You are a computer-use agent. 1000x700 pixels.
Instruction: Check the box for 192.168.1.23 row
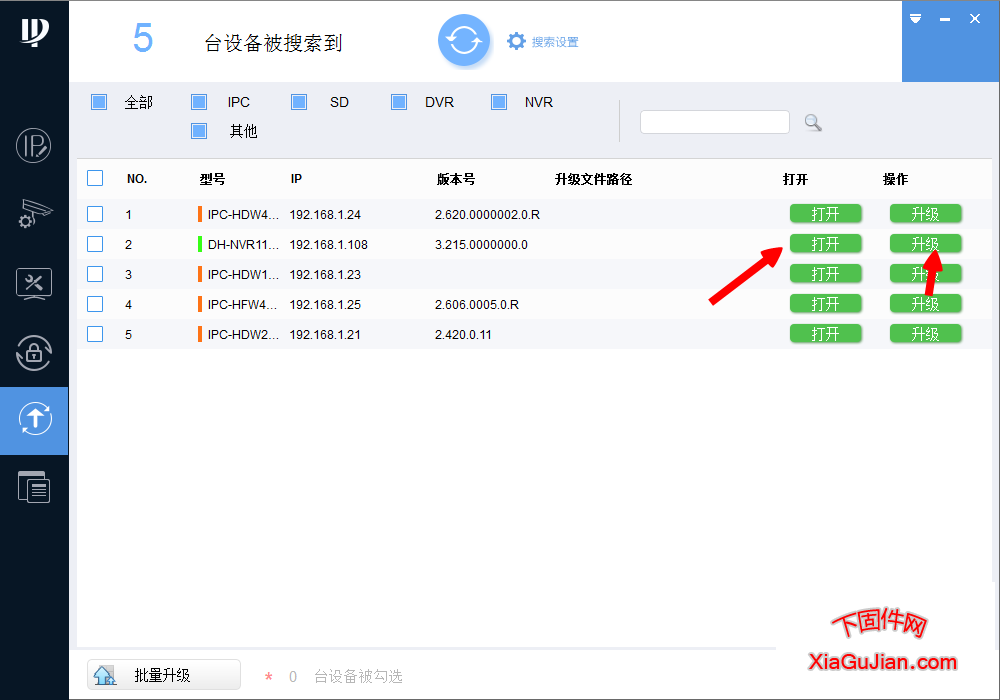tap(95, 273)
